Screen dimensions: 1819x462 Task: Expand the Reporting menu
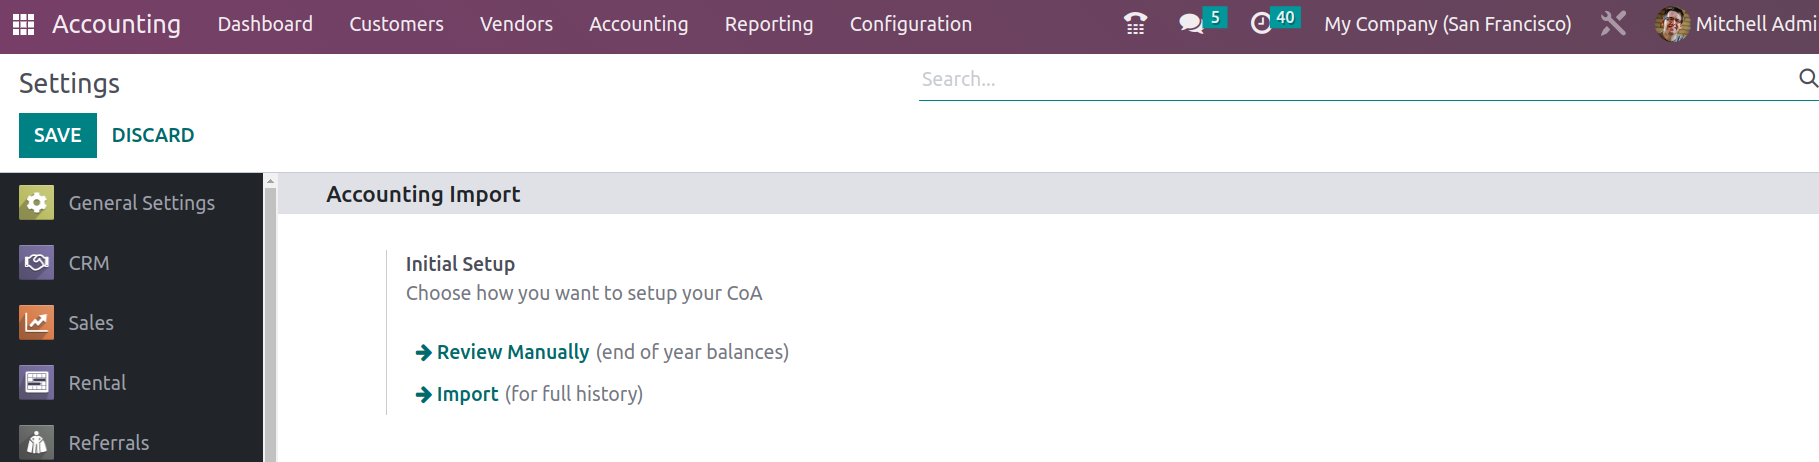click(x=769, y=24)
